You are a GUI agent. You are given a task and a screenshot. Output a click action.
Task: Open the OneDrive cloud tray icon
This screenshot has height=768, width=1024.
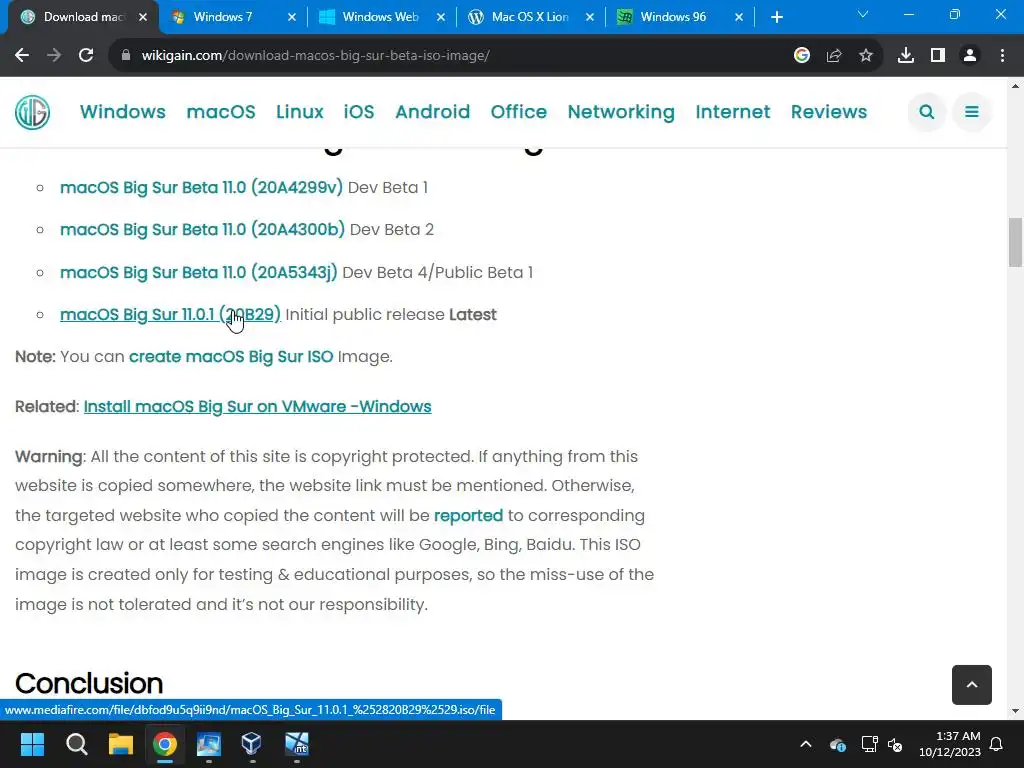838,744
